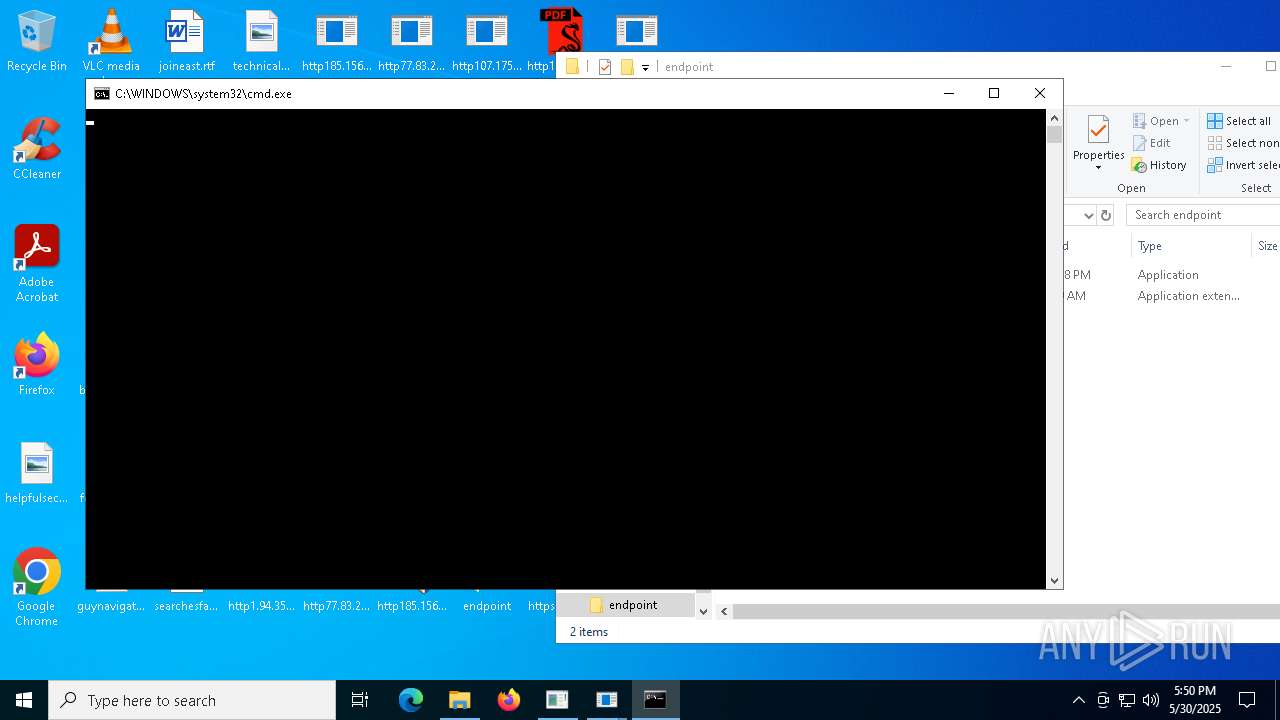Select the top-row http77.83.2... desktop icon
Viewport: 1280px width, 720px height.
pyautogui.click(x=411, y=40)
